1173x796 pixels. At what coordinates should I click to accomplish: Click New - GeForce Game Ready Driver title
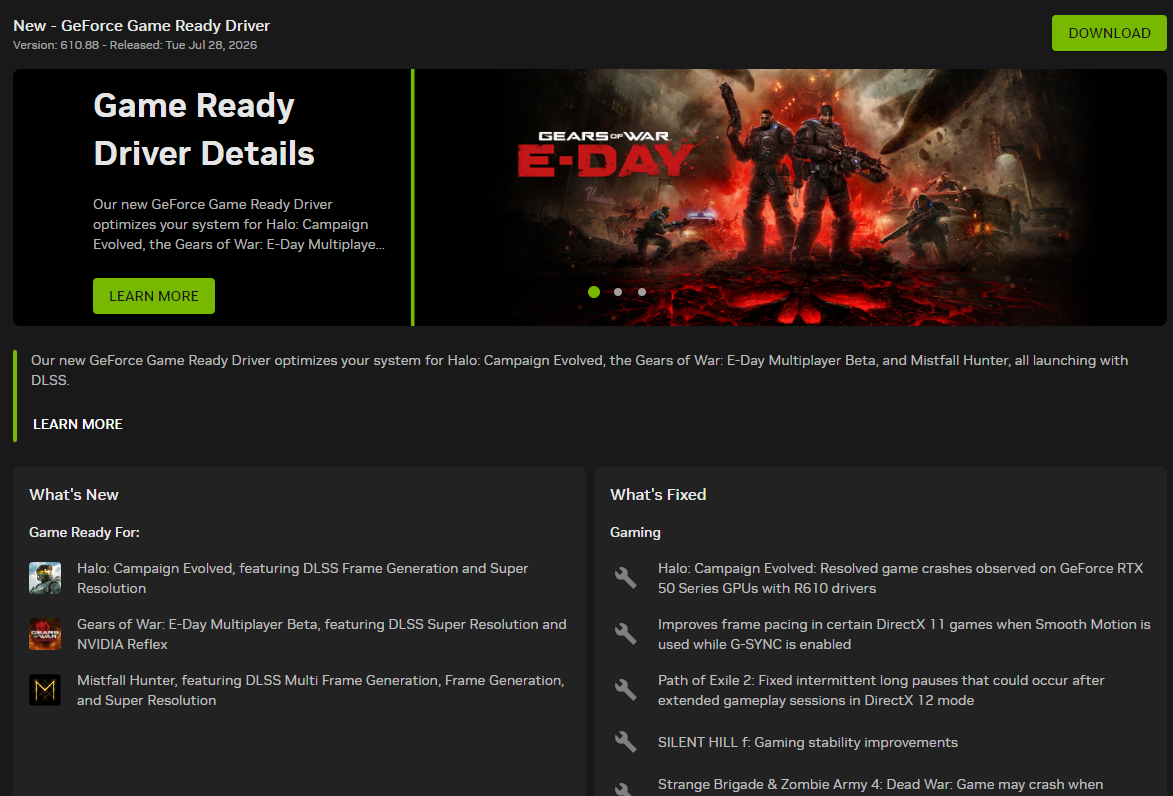point(141,25)
